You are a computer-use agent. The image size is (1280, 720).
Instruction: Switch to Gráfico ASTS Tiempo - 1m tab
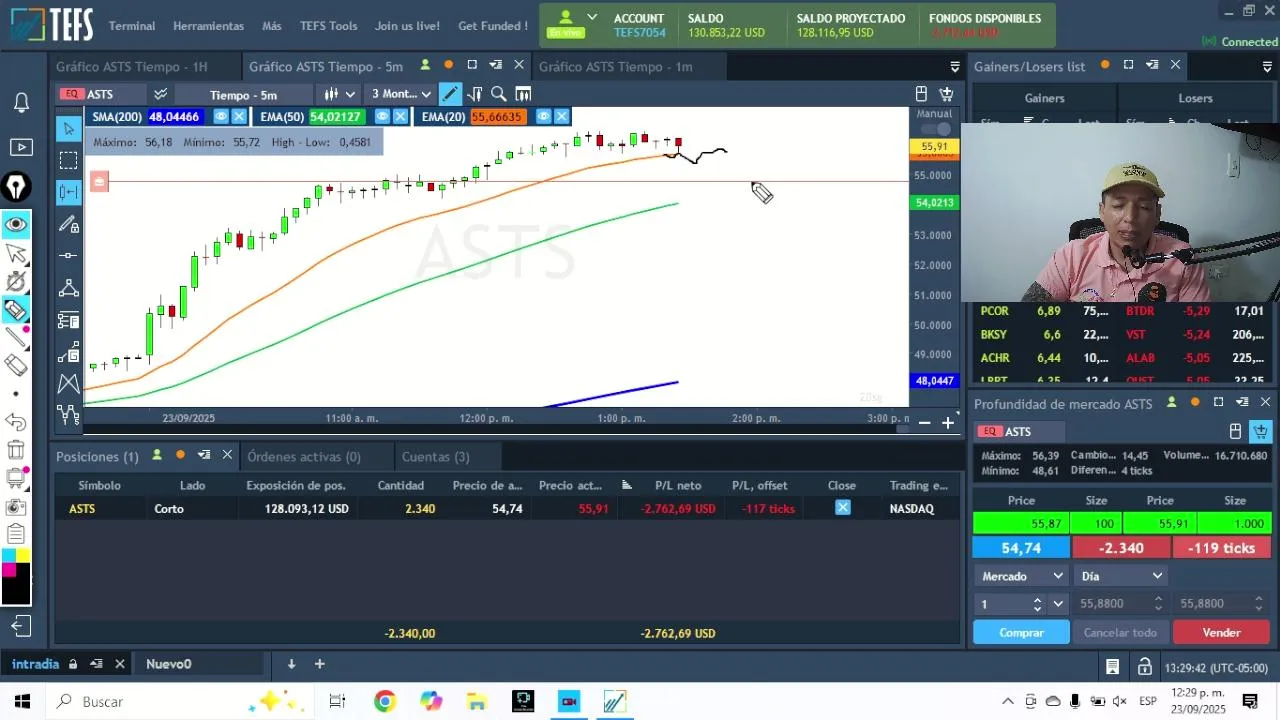point(616,67)
